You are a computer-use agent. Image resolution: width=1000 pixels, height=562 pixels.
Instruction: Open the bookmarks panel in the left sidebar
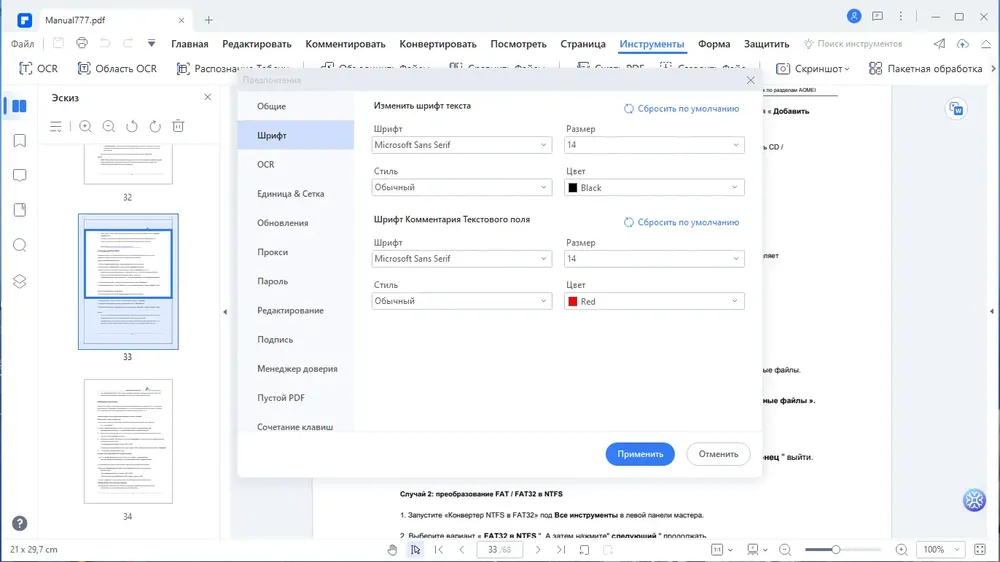pos(20,140)
